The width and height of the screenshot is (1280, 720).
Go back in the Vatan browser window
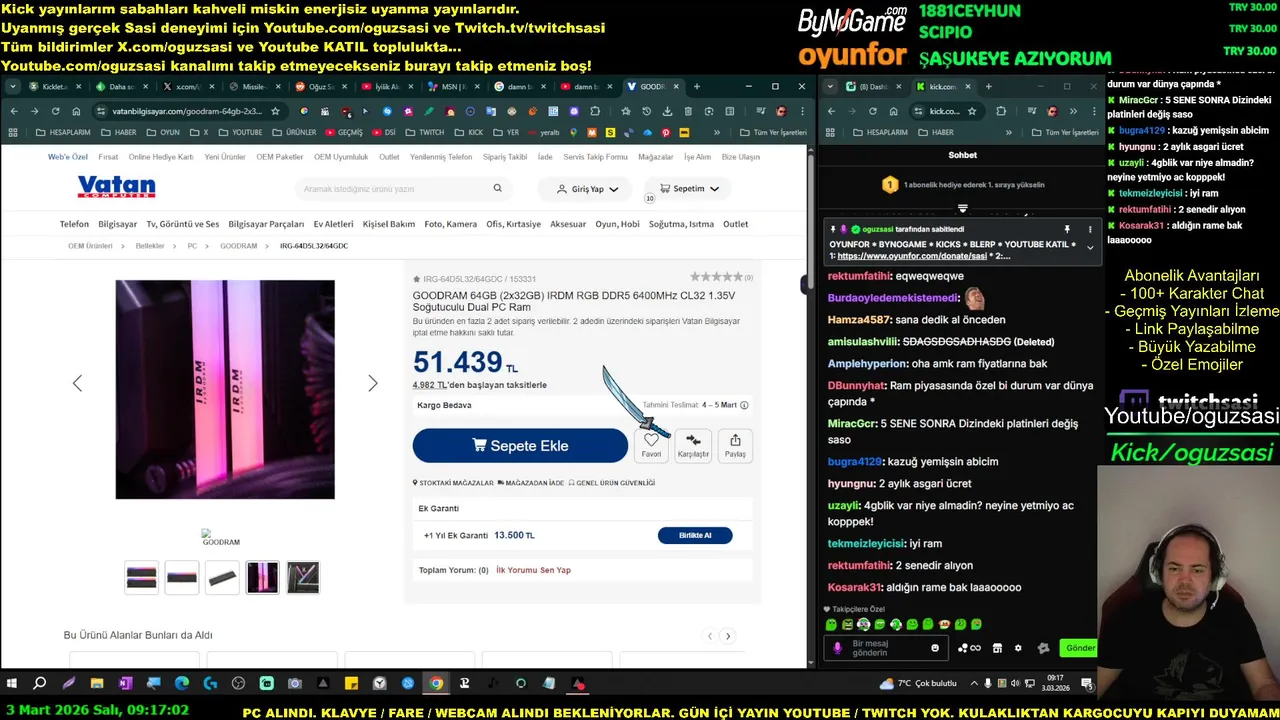coord(14,111)
